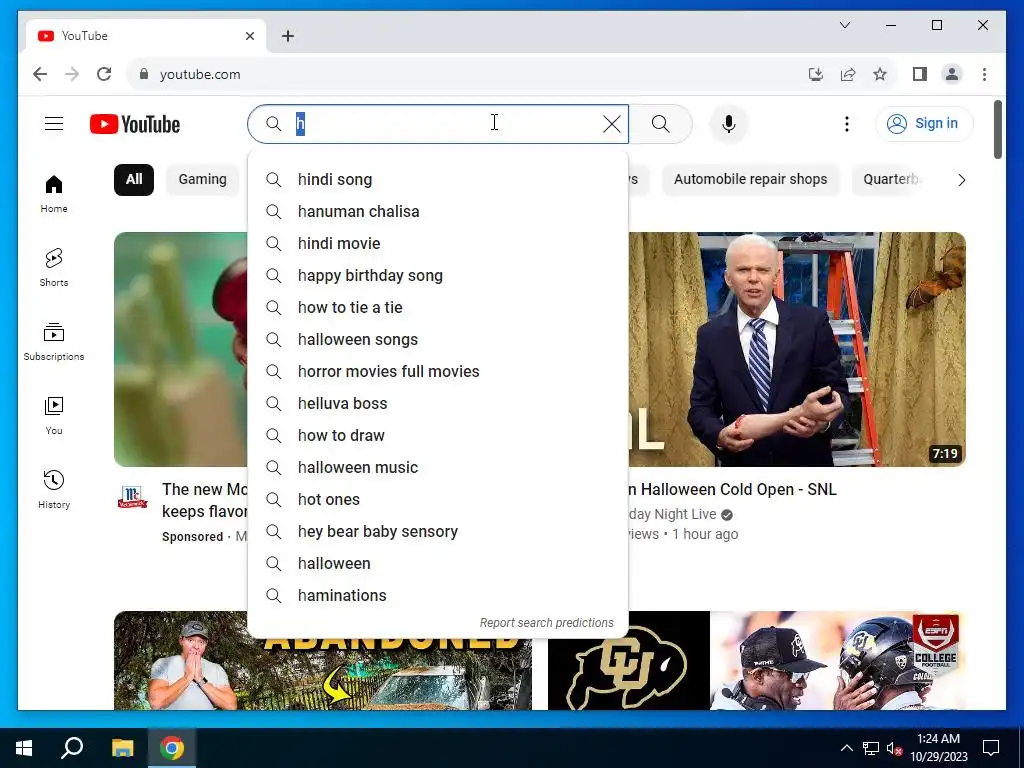Open the ESPN College Football thumbnail
The height and width of the screenshot is (768, 1024).
tap(757, 660)
